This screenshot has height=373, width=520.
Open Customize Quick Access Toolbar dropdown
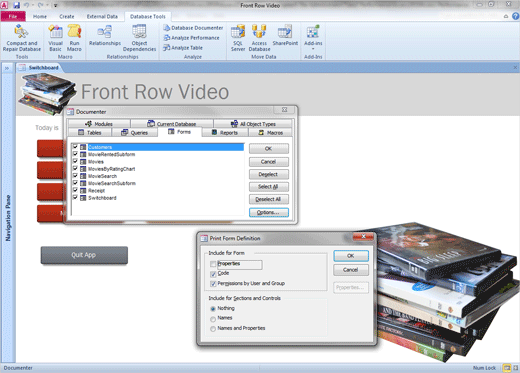56,5
